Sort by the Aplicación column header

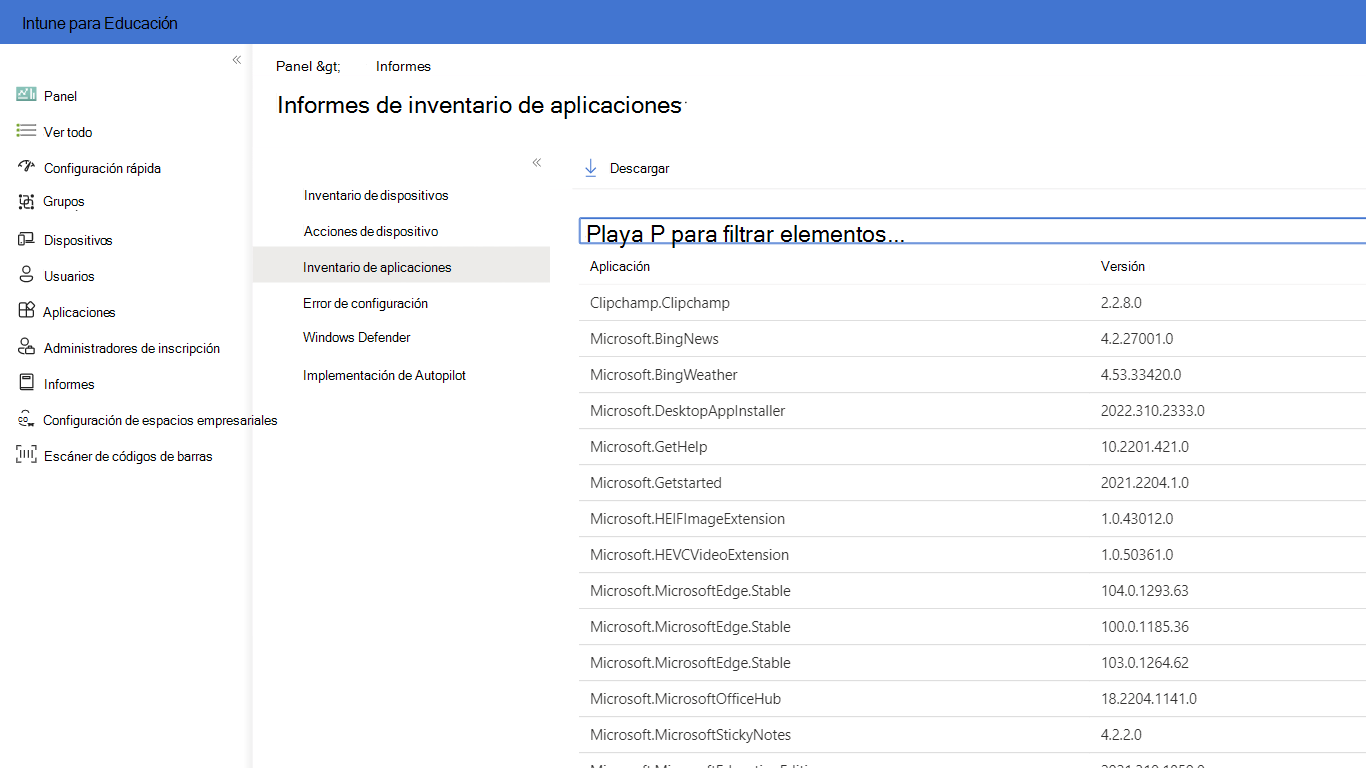pos(620,266)
